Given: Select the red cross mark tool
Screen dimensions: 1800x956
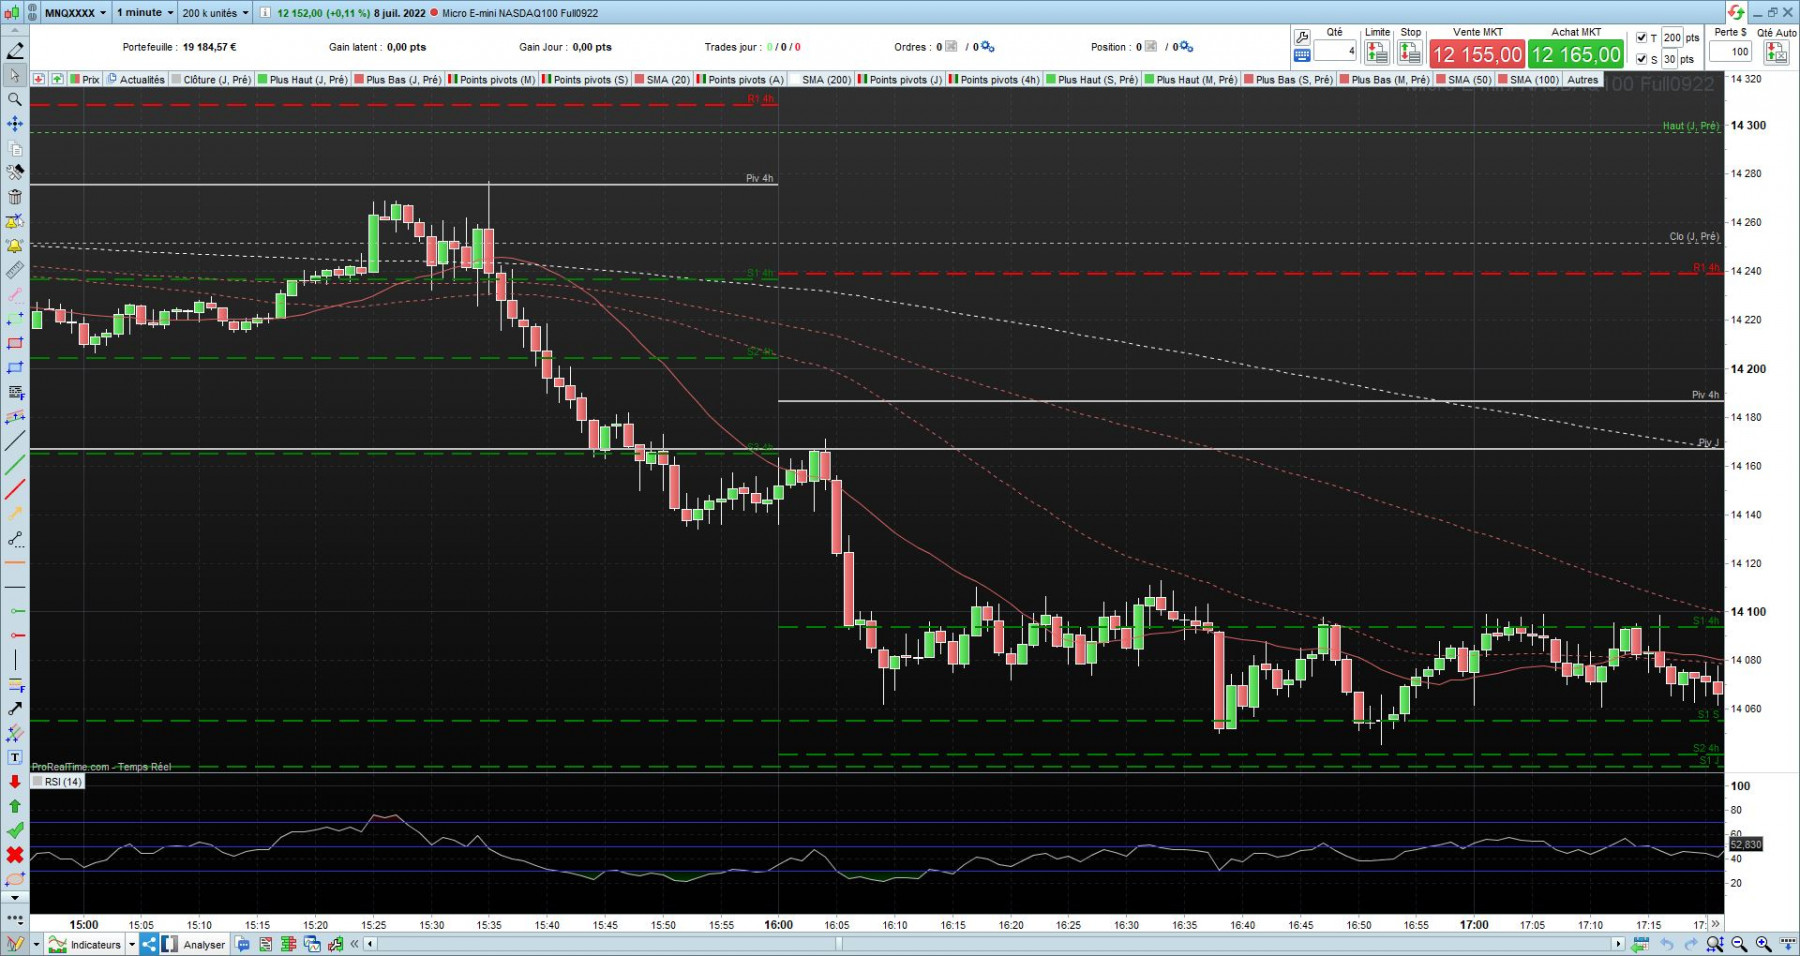Looking at the screenshot, I should 15,855.
